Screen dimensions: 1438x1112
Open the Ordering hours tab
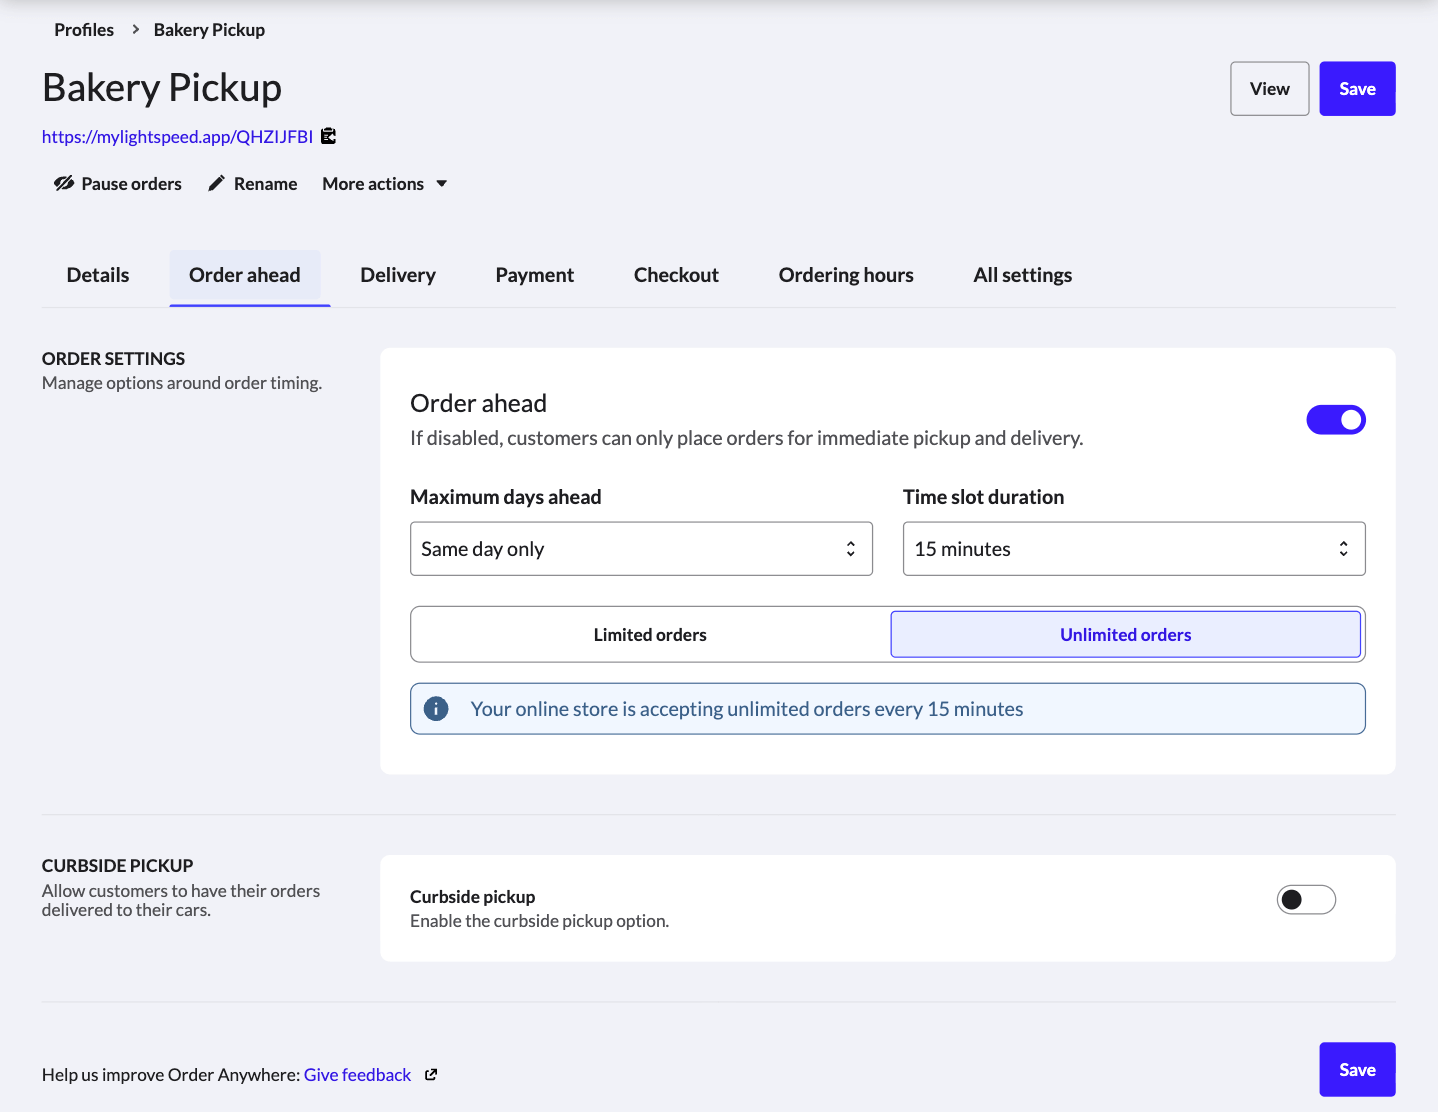[x=846, y=275]
